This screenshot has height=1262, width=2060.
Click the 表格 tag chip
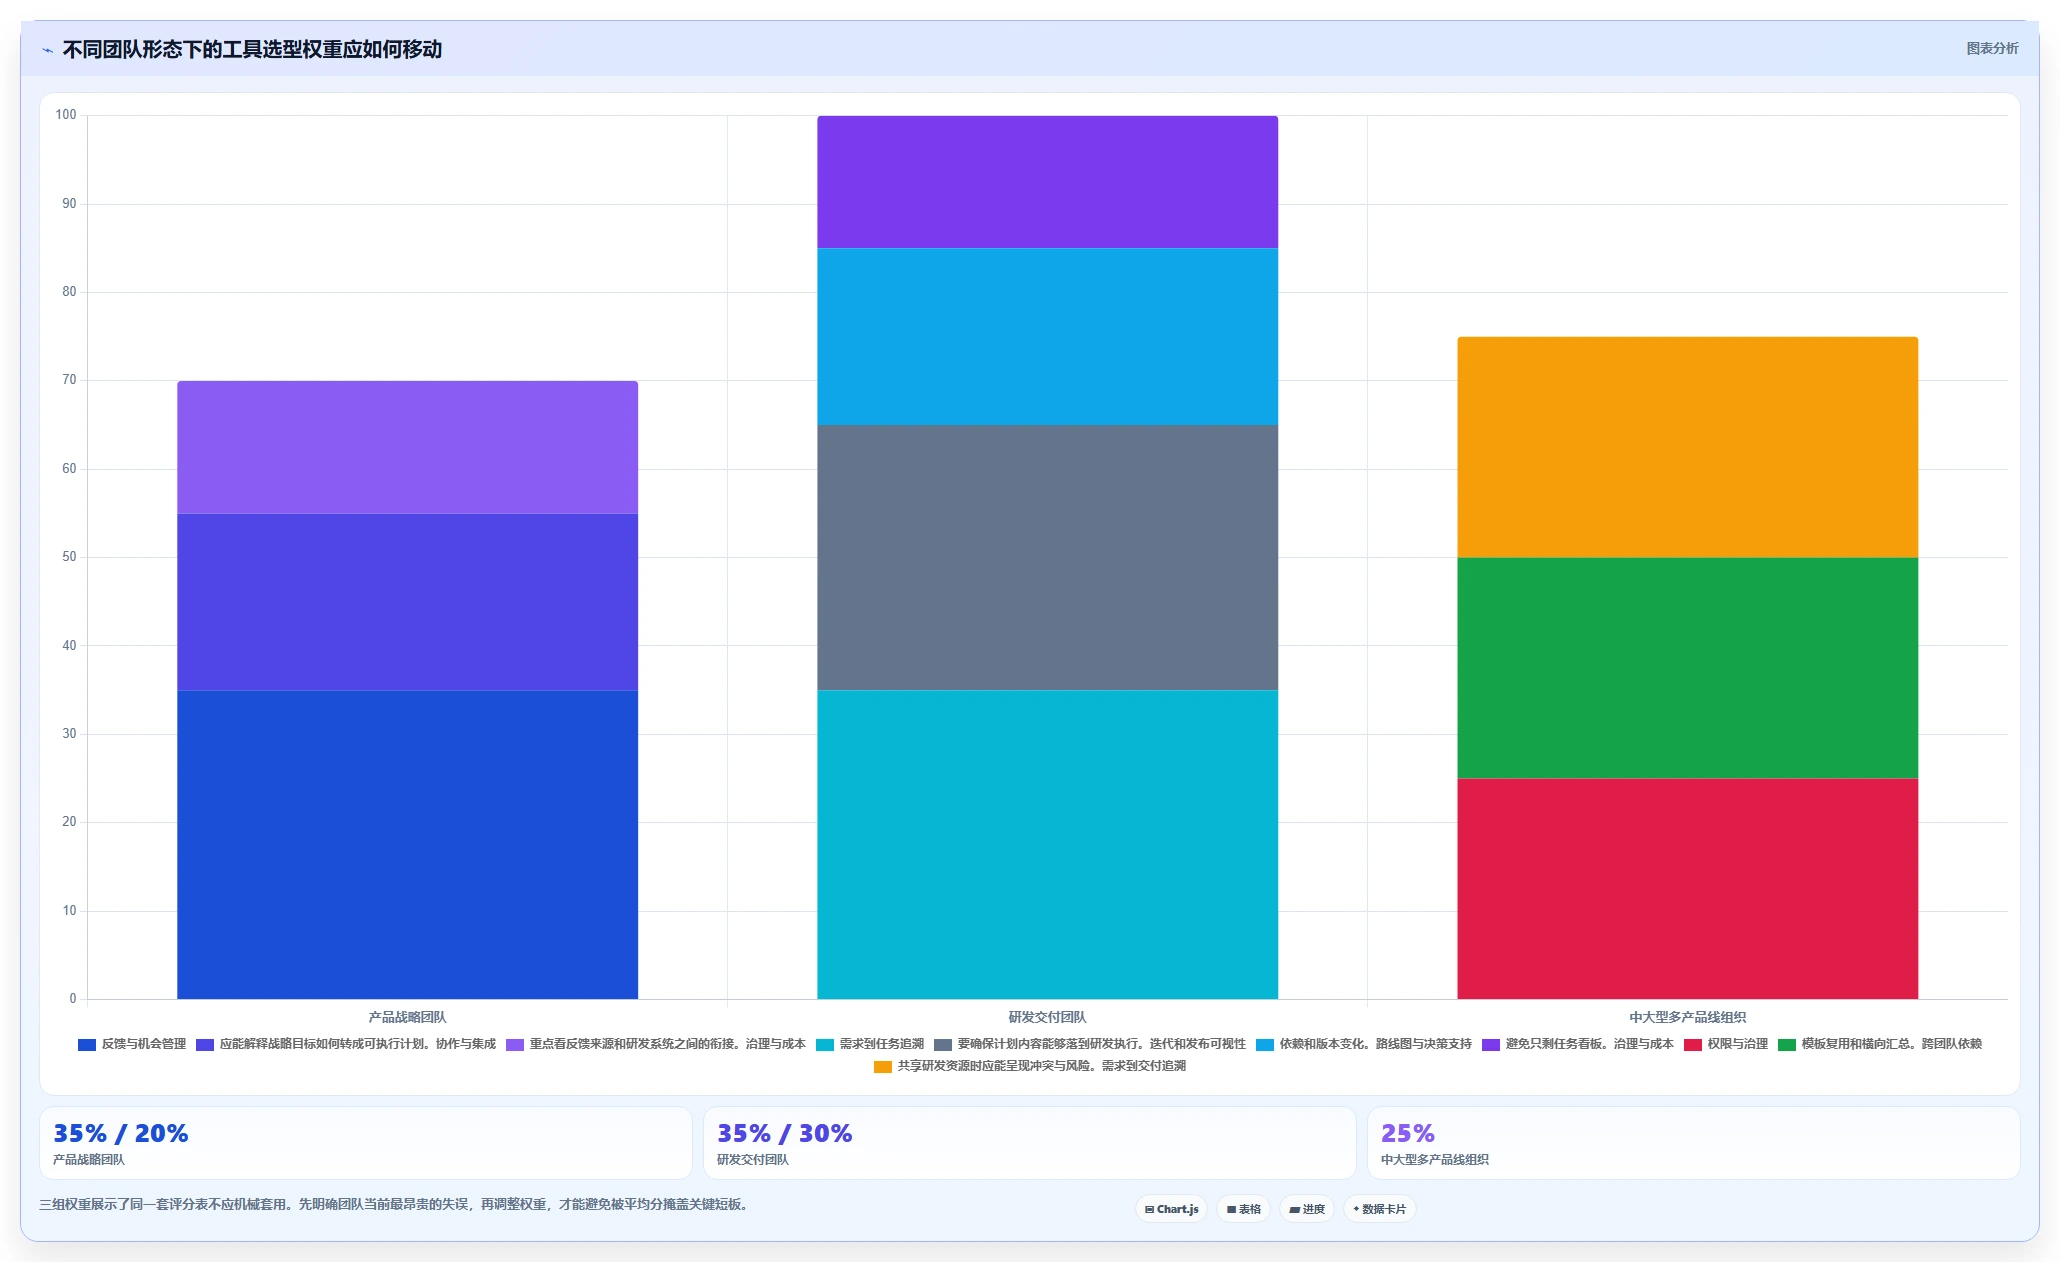click(x=1244, y=1209)
